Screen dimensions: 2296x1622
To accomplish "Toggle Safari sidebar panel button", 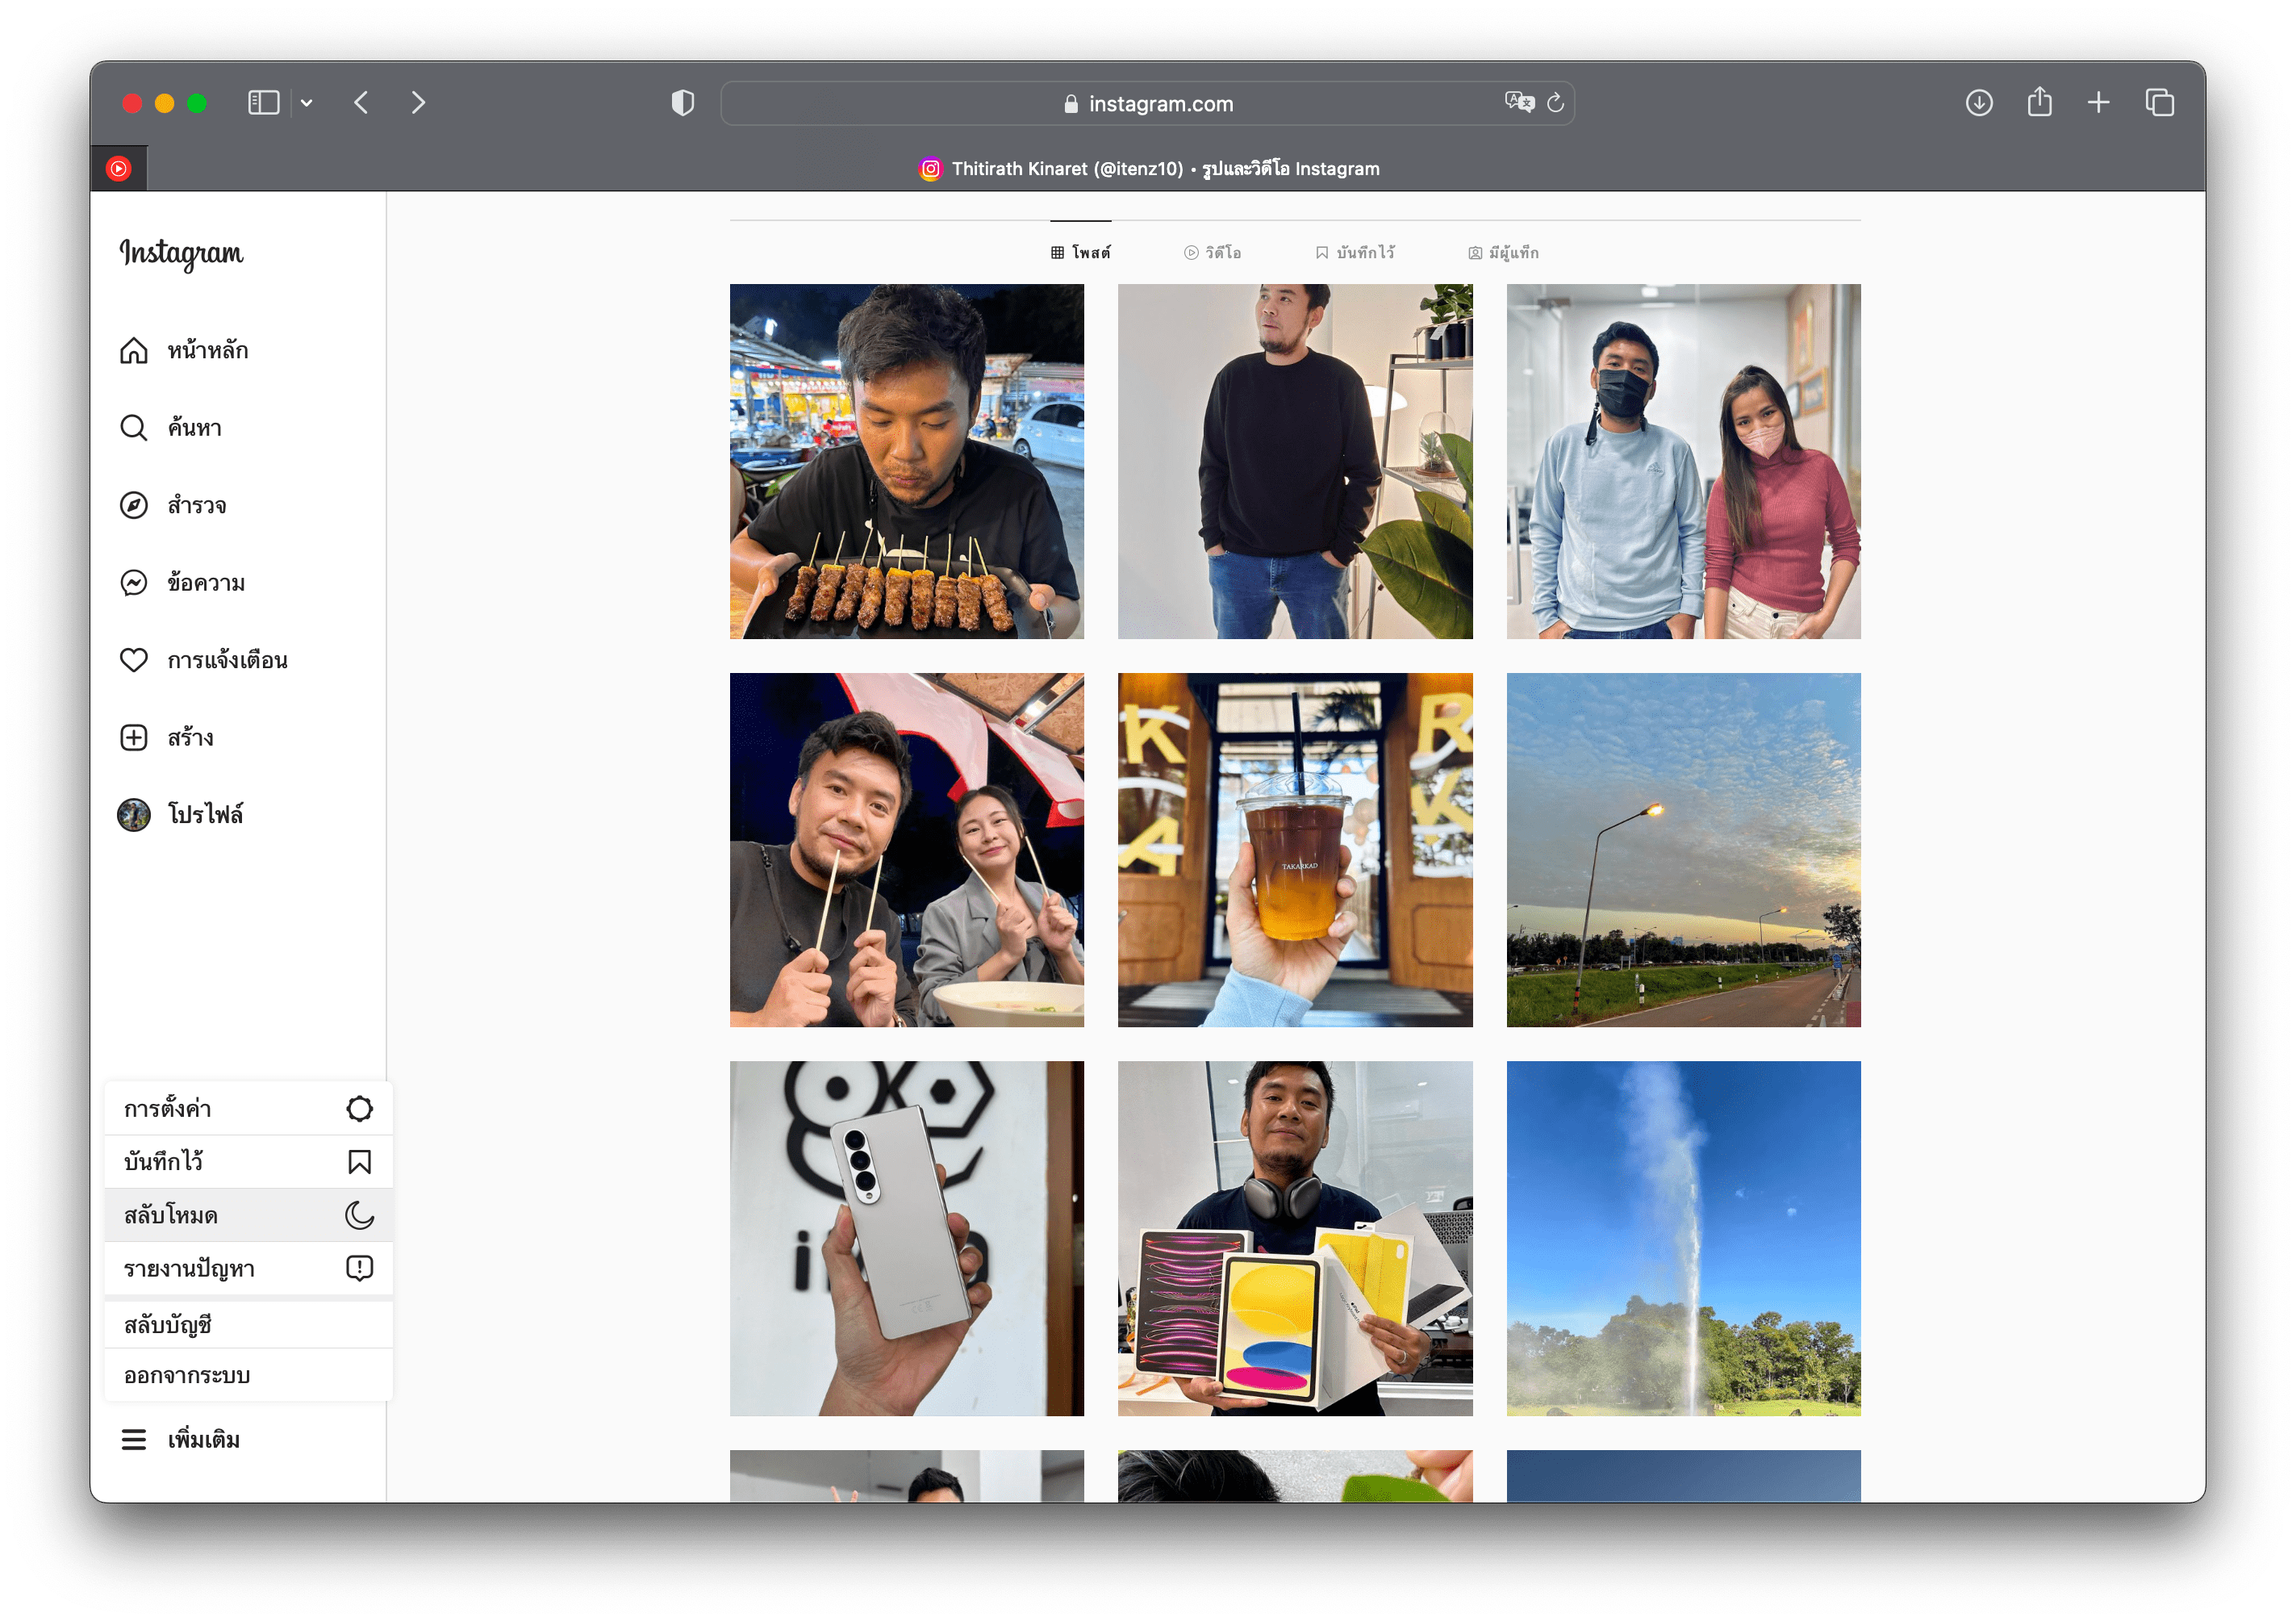I will click(x=263, y=103).
